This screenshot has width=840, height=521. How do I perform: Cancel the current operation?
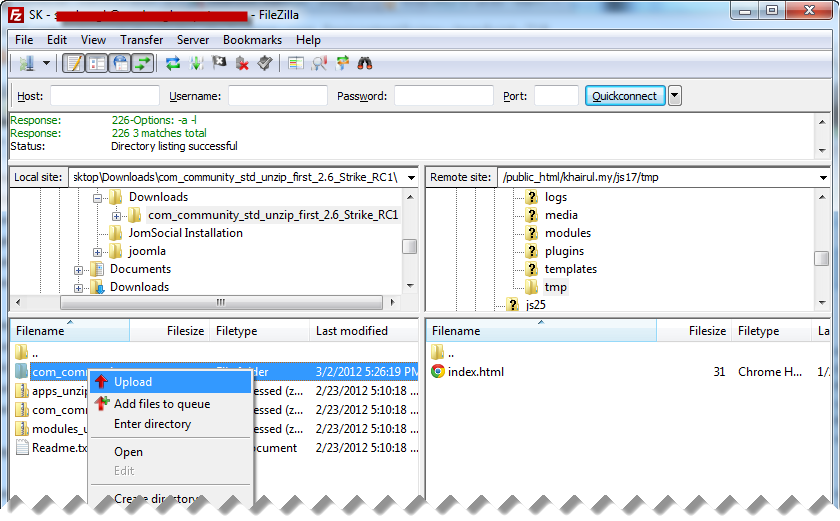[x=219, y=63]
